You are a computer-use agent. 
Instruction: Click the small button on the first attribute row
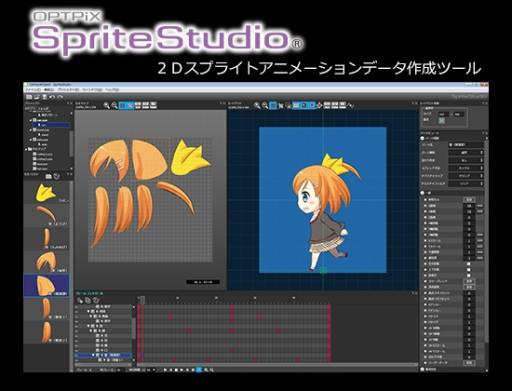(469, 200)
